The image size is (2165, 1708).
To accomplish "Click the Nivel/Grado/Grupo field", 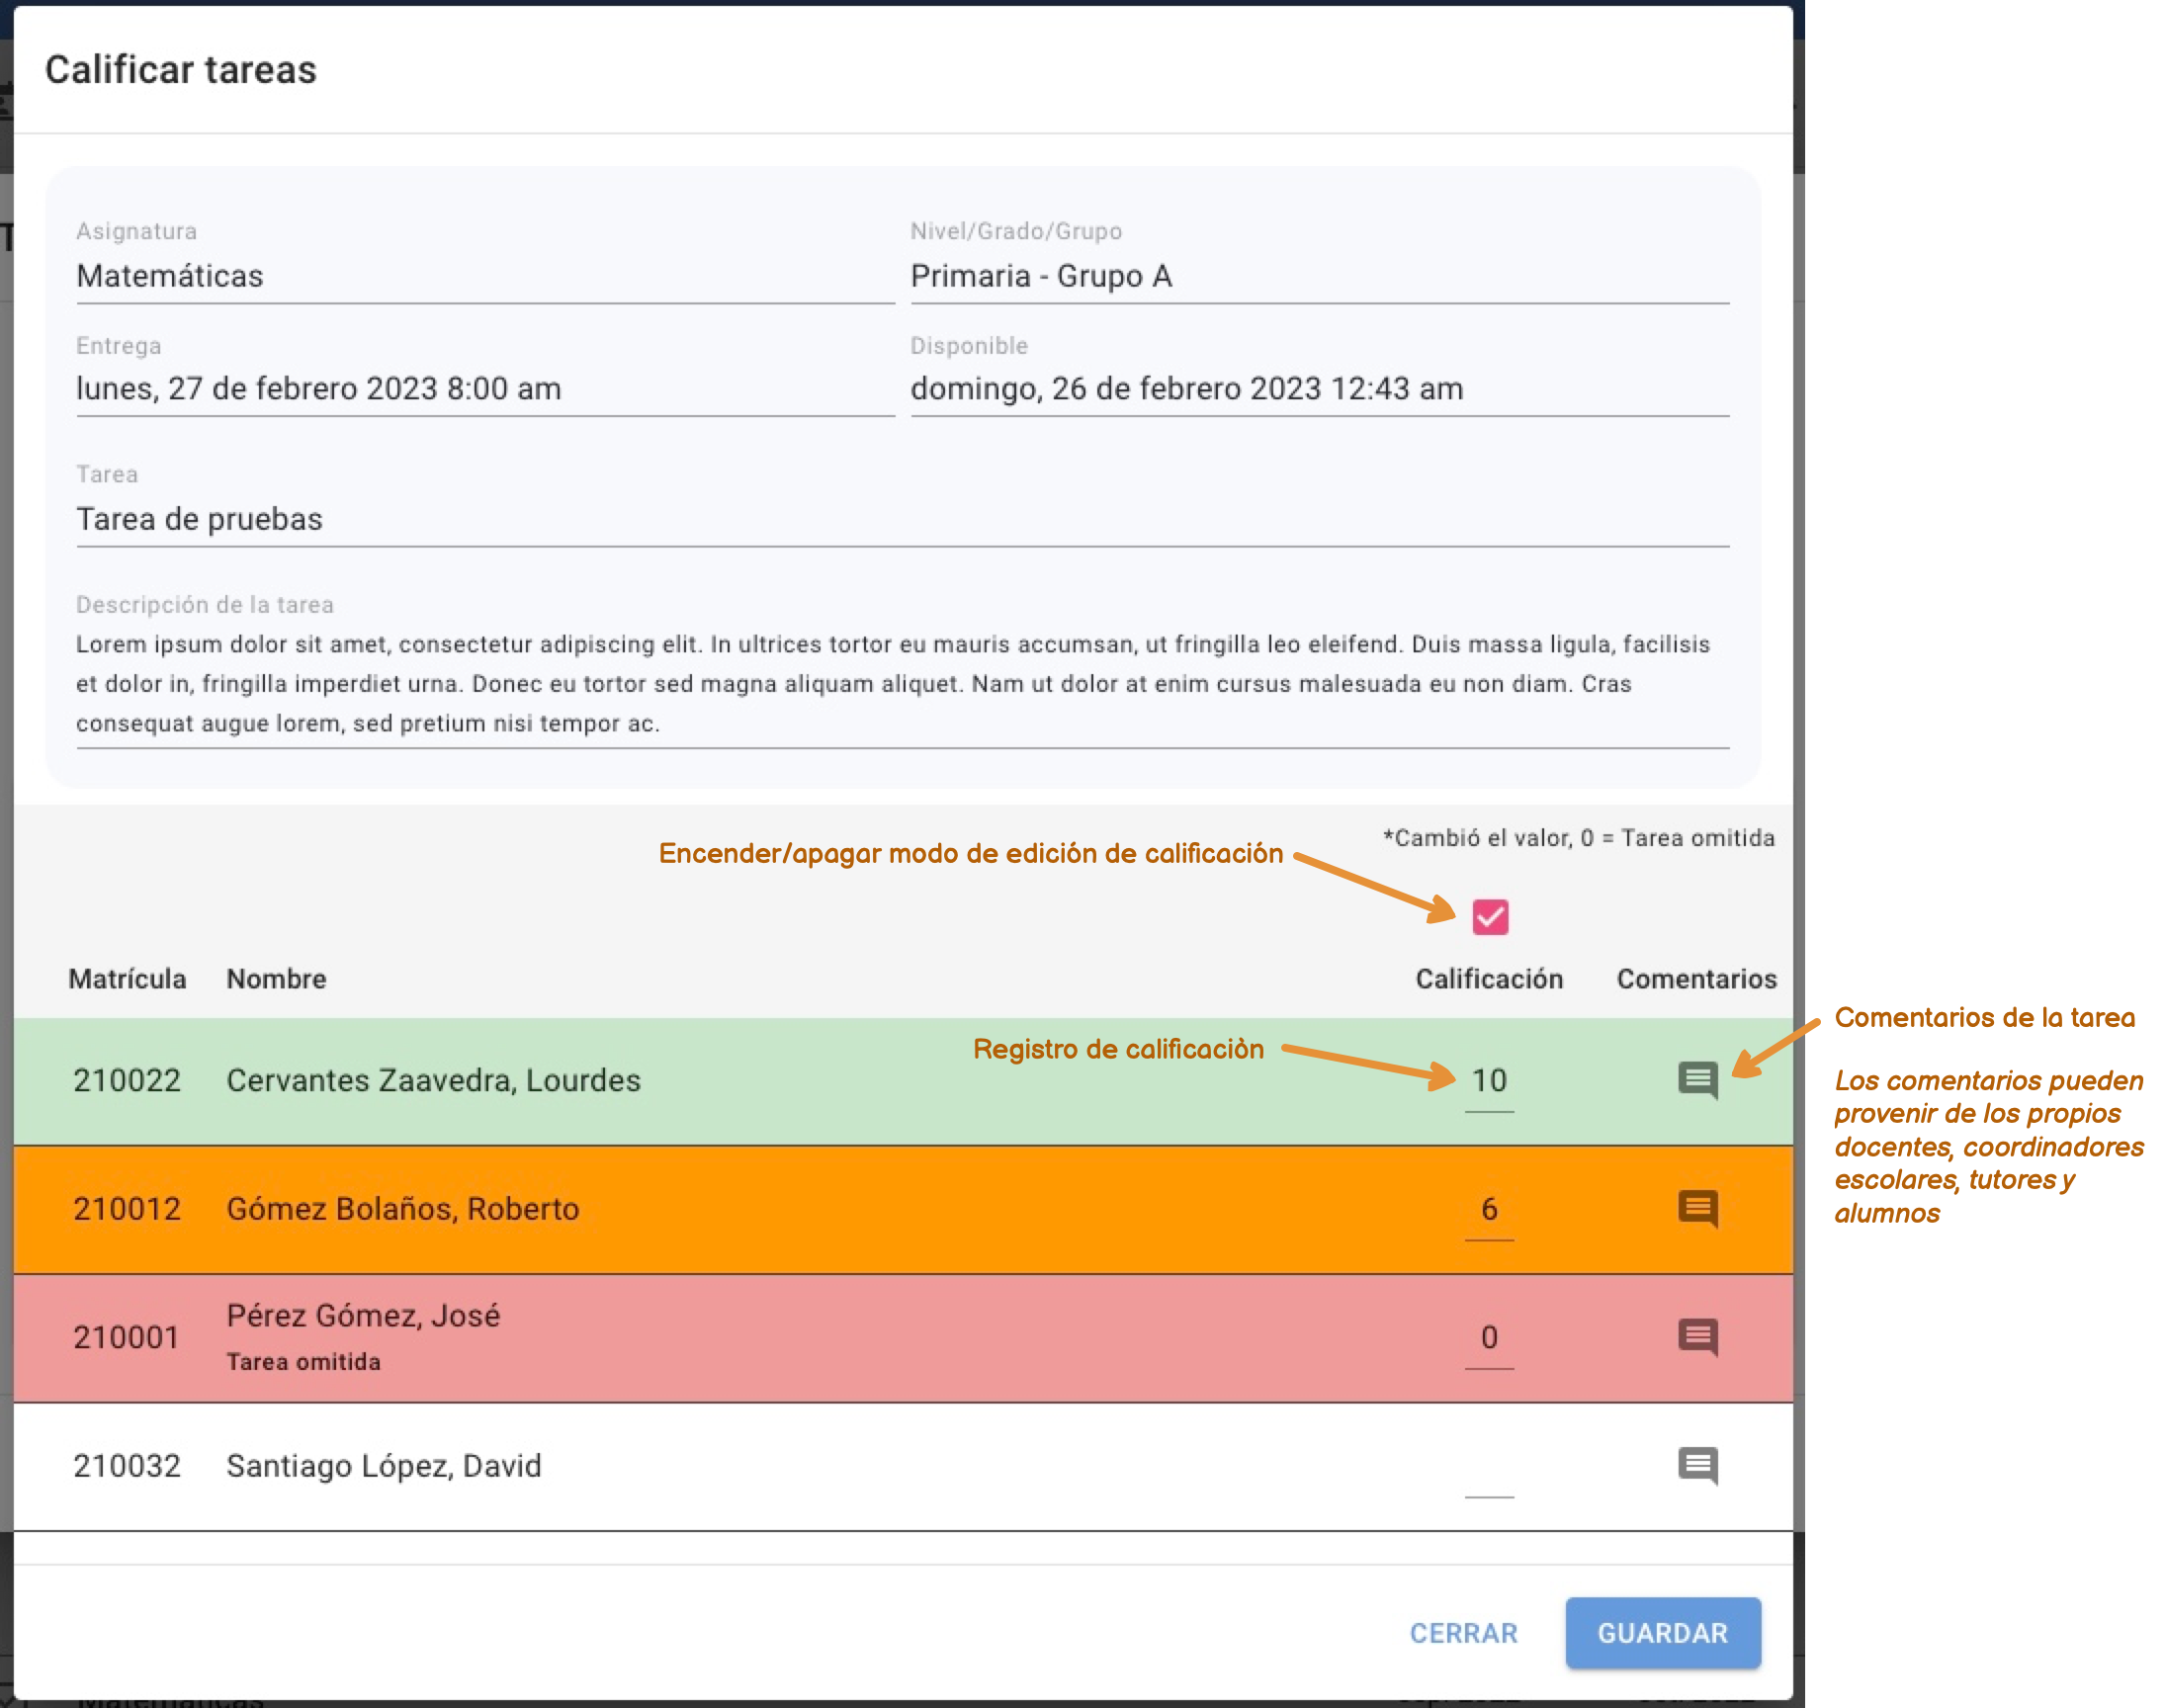I will [1318, 276].
